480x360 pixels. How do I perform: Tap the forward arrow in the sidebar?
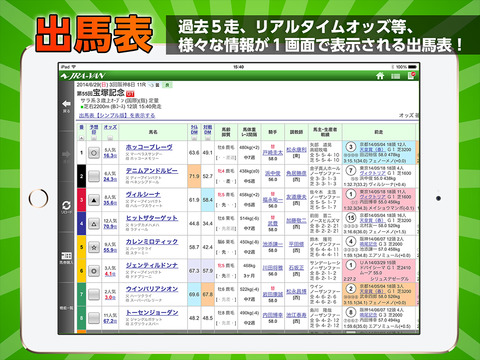66,155
